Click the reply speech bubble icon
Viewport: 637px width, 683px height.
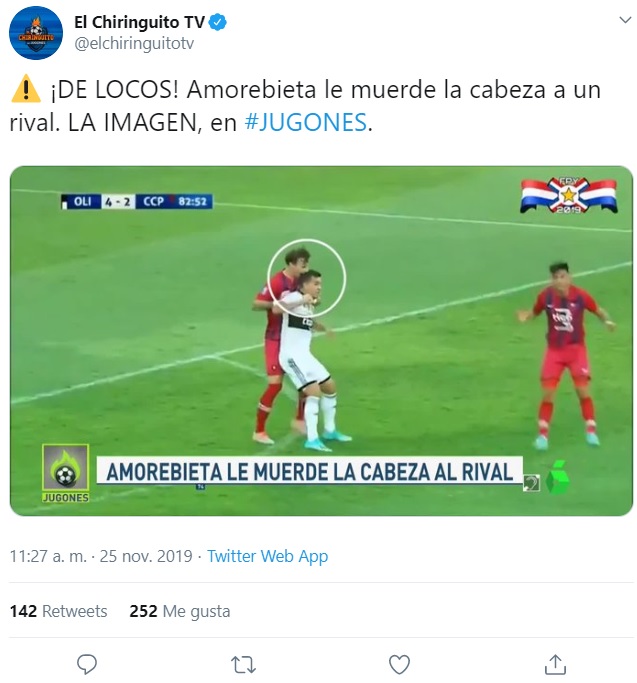coord(87,664)
